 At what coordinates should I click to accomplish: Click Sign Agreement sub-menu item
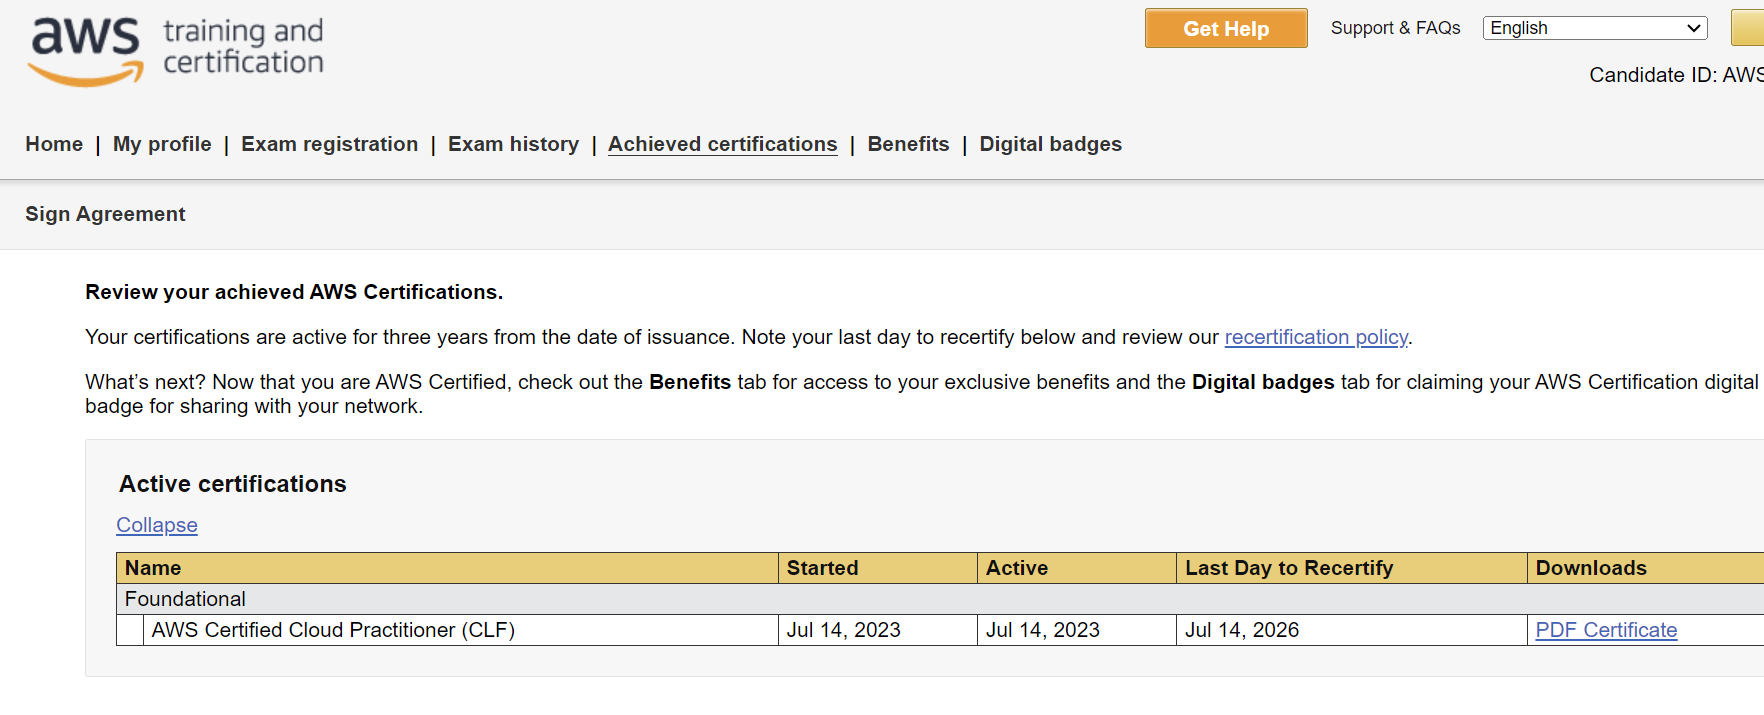point(105,214)
